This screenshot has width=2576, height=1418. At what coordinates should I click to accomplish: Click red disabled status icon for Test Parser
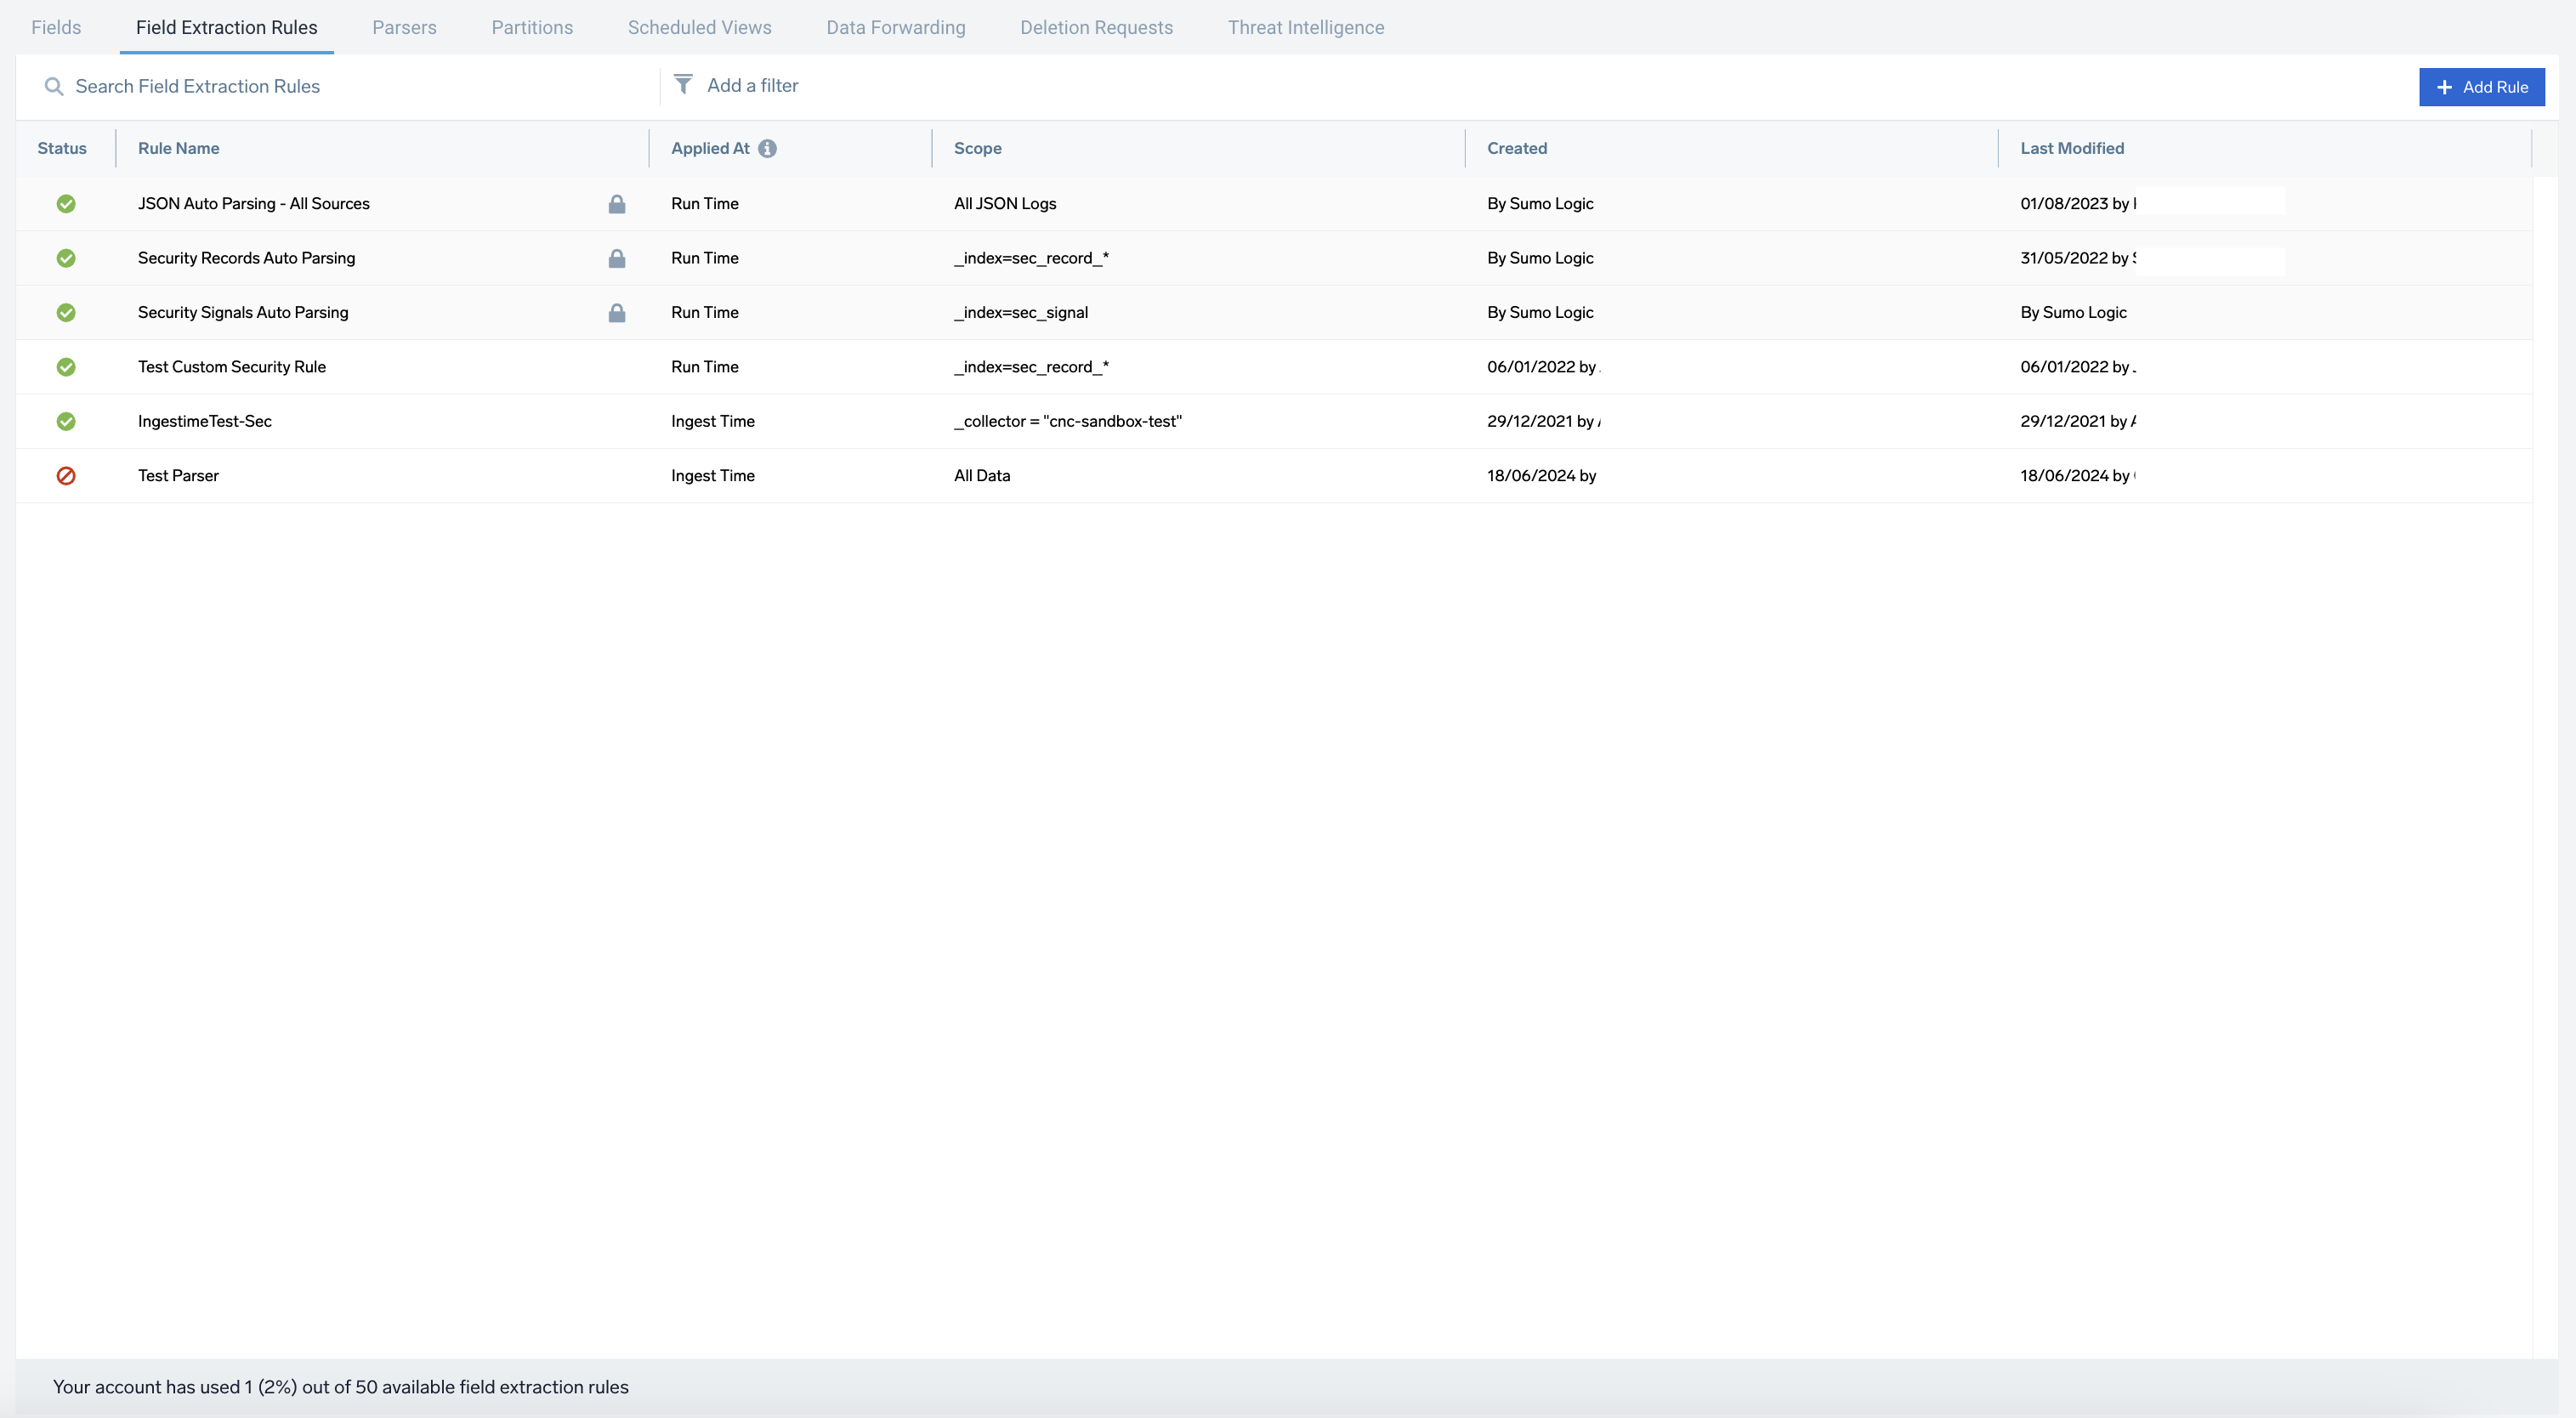click(66, 476)
